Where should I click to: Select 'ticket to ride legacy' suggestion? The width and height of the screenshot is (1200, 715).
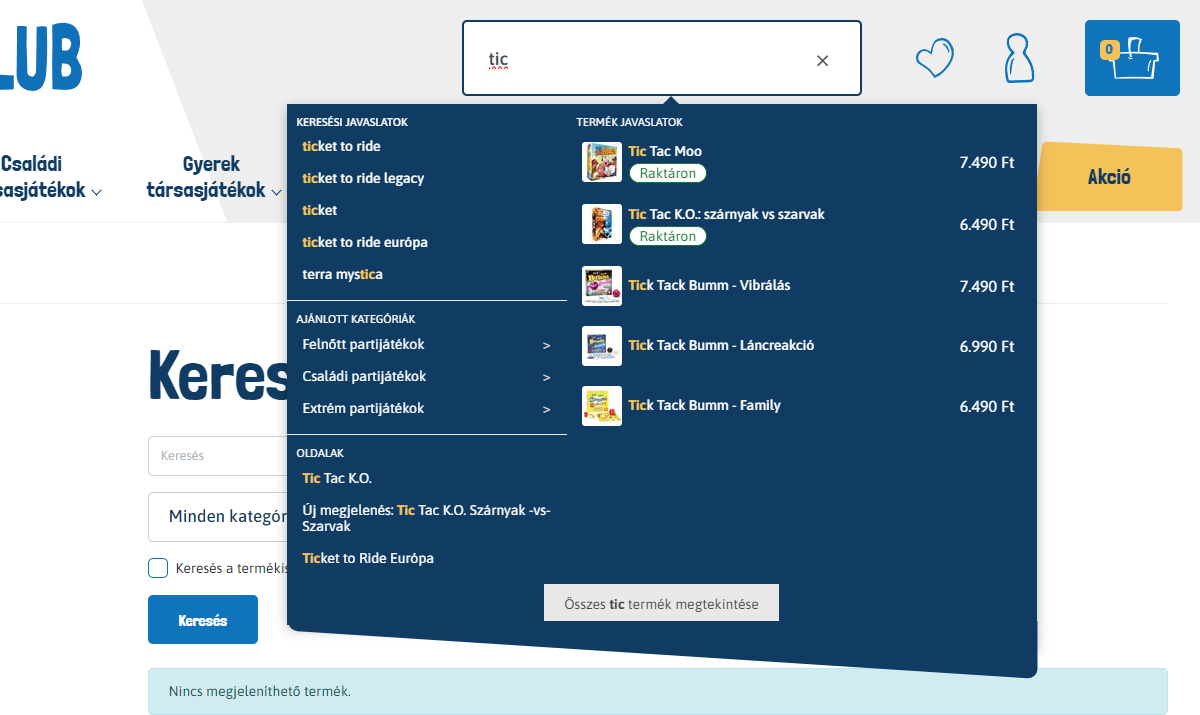363,178
